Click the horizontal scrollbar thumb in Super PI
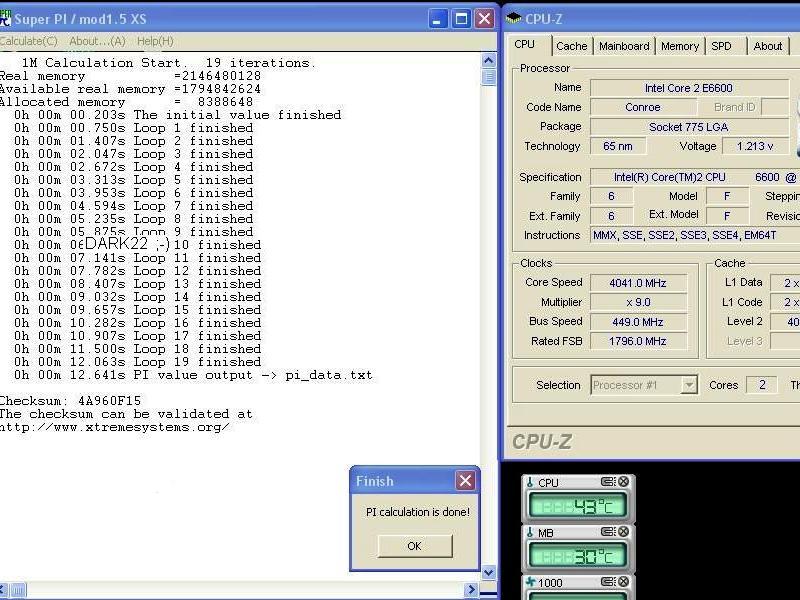This screenshot has height=600, width=800. coord(17,590)
